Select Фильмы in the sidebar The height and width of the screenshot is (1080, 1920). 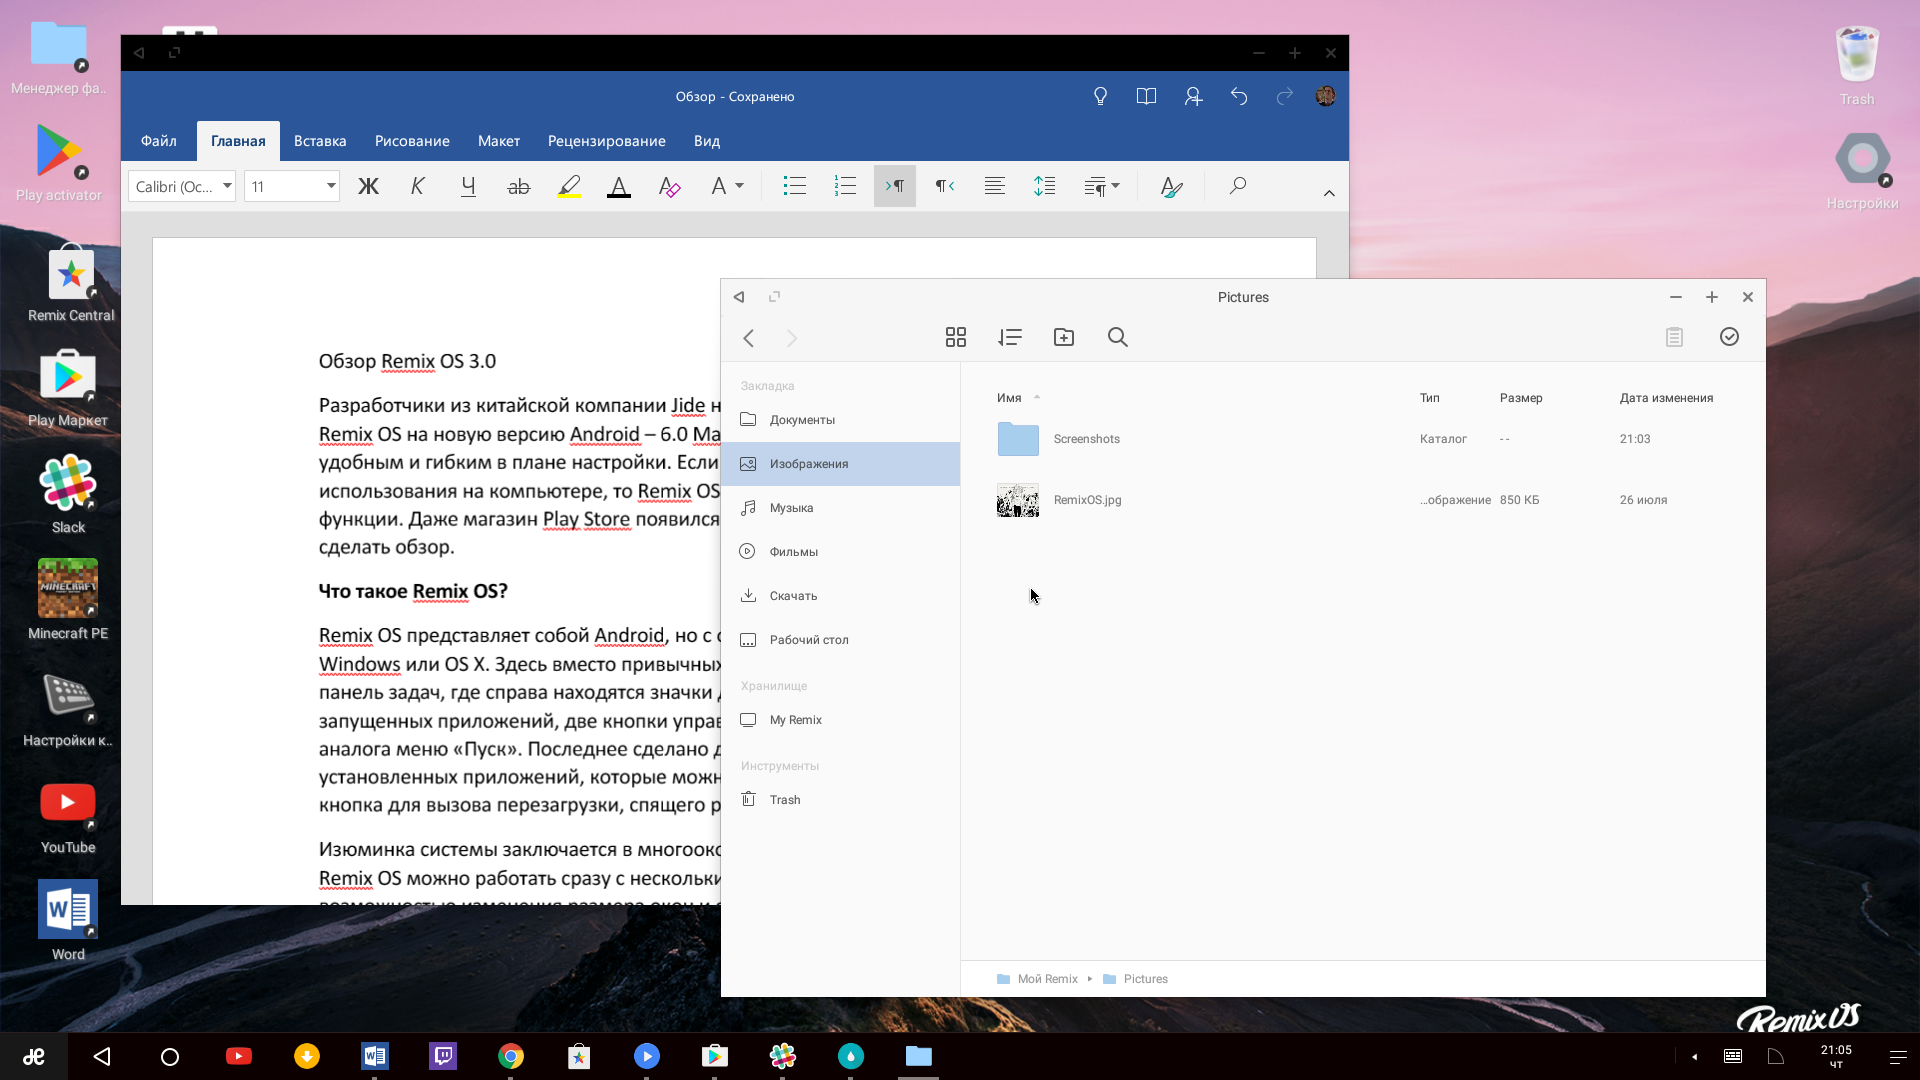pyautogui.click(x=840, y=552)
